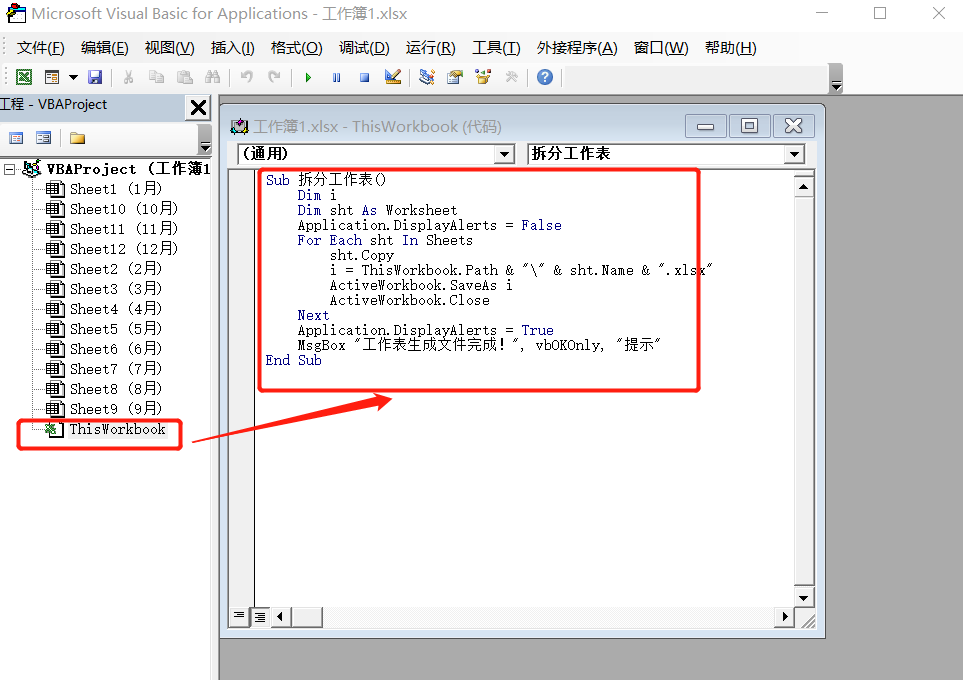Open the Insert object dropdown arrow
The image size is (963, 680).
[73, 77]
